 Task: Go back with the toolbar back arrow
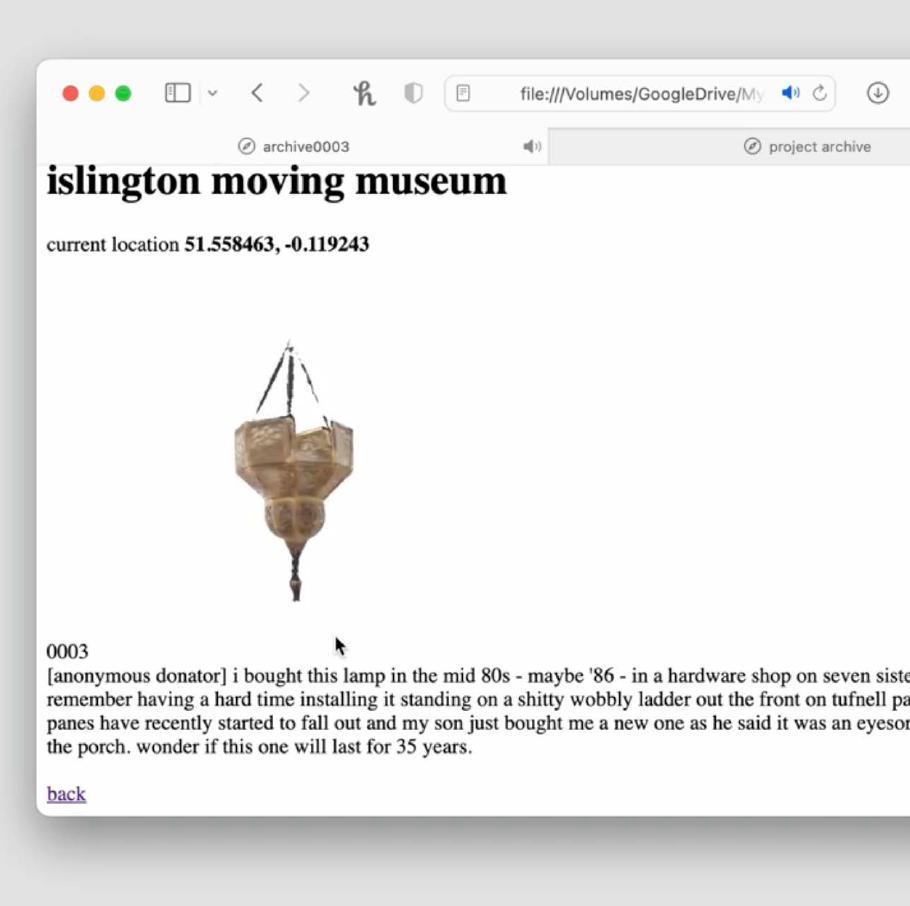point(258,93)
